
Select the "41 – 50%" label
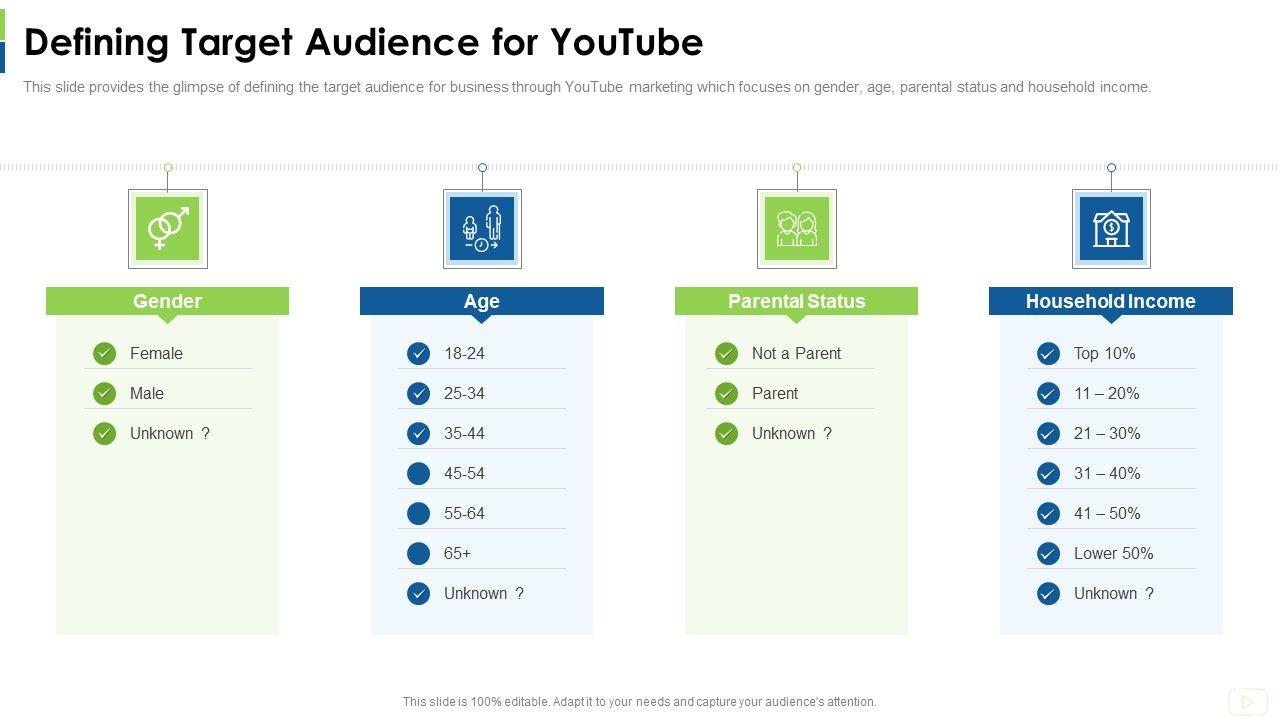(x=1107, y=513)
